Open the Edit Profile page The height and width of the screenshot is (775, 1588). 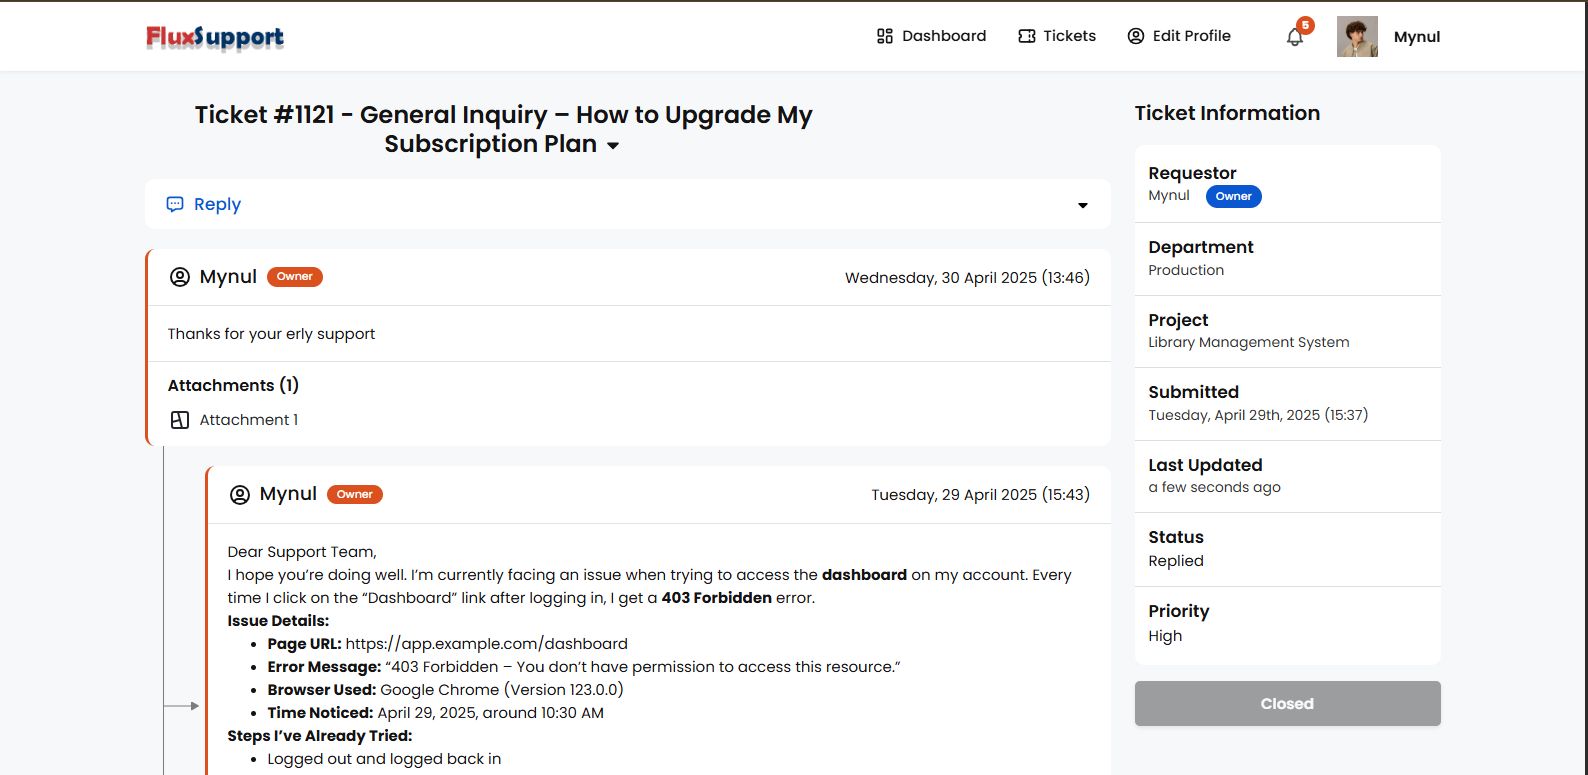(1179, 36)
